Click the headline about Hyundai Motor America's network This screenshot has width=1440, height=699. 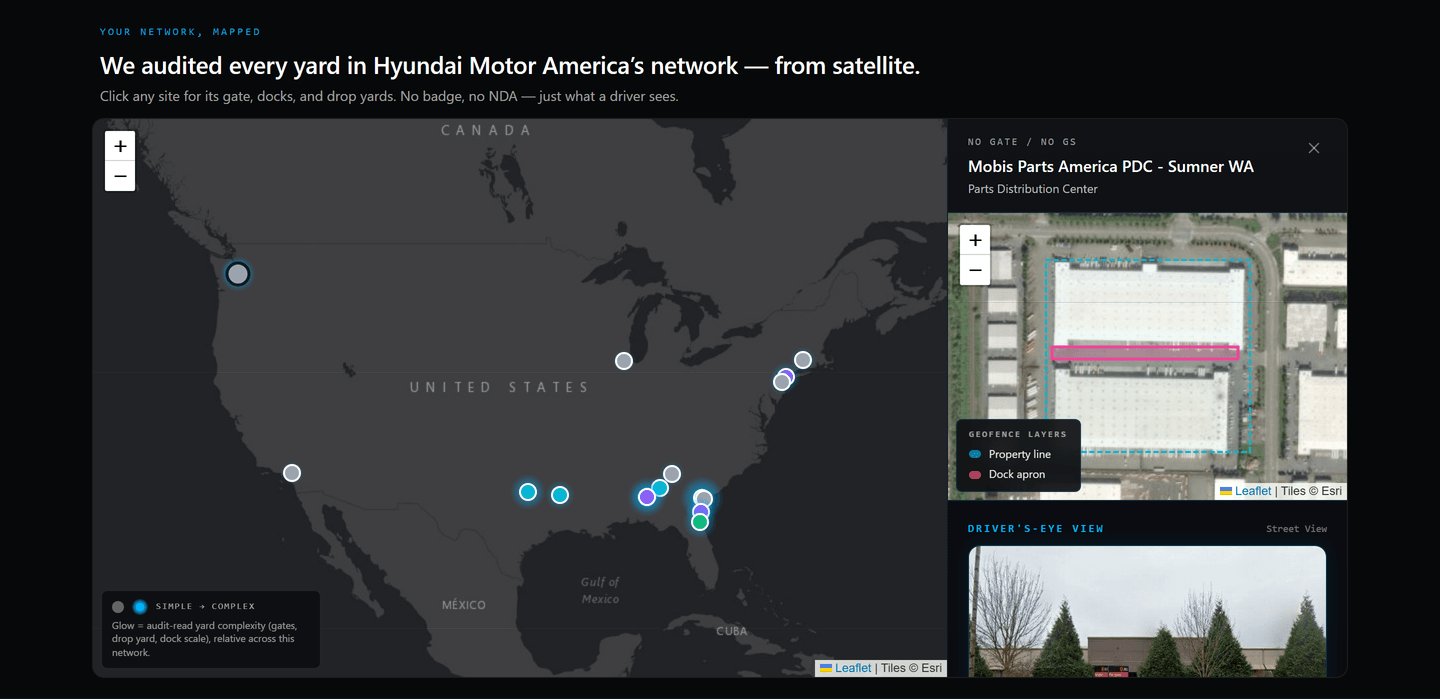510,66
